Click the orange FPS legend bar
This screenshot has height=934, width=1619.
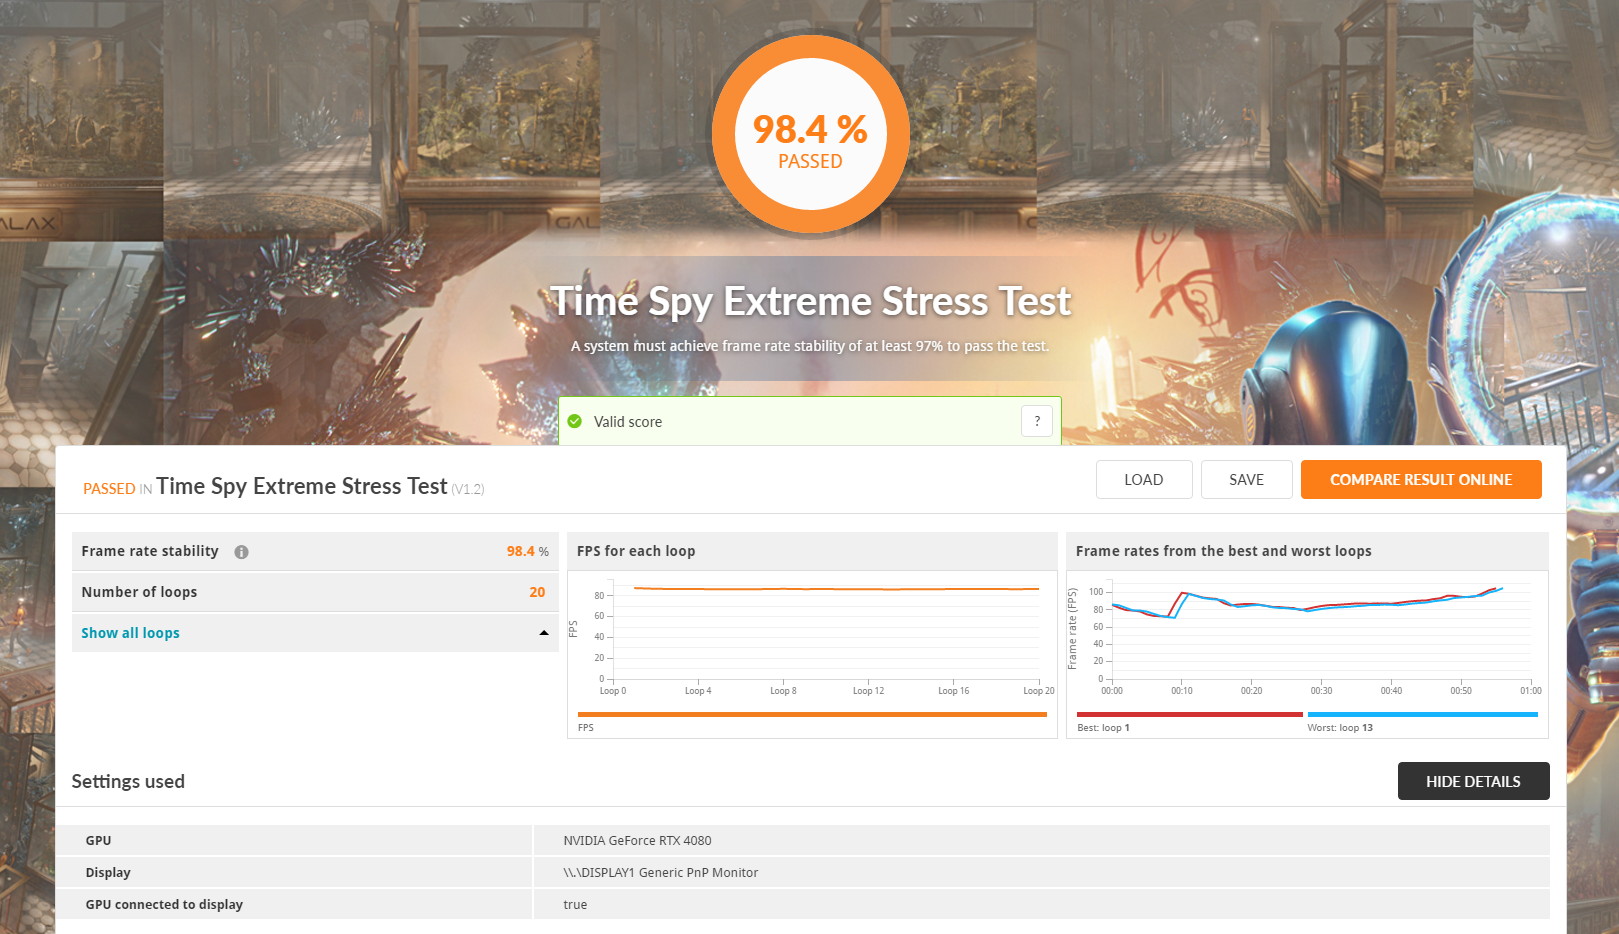[x=812, y=714]
